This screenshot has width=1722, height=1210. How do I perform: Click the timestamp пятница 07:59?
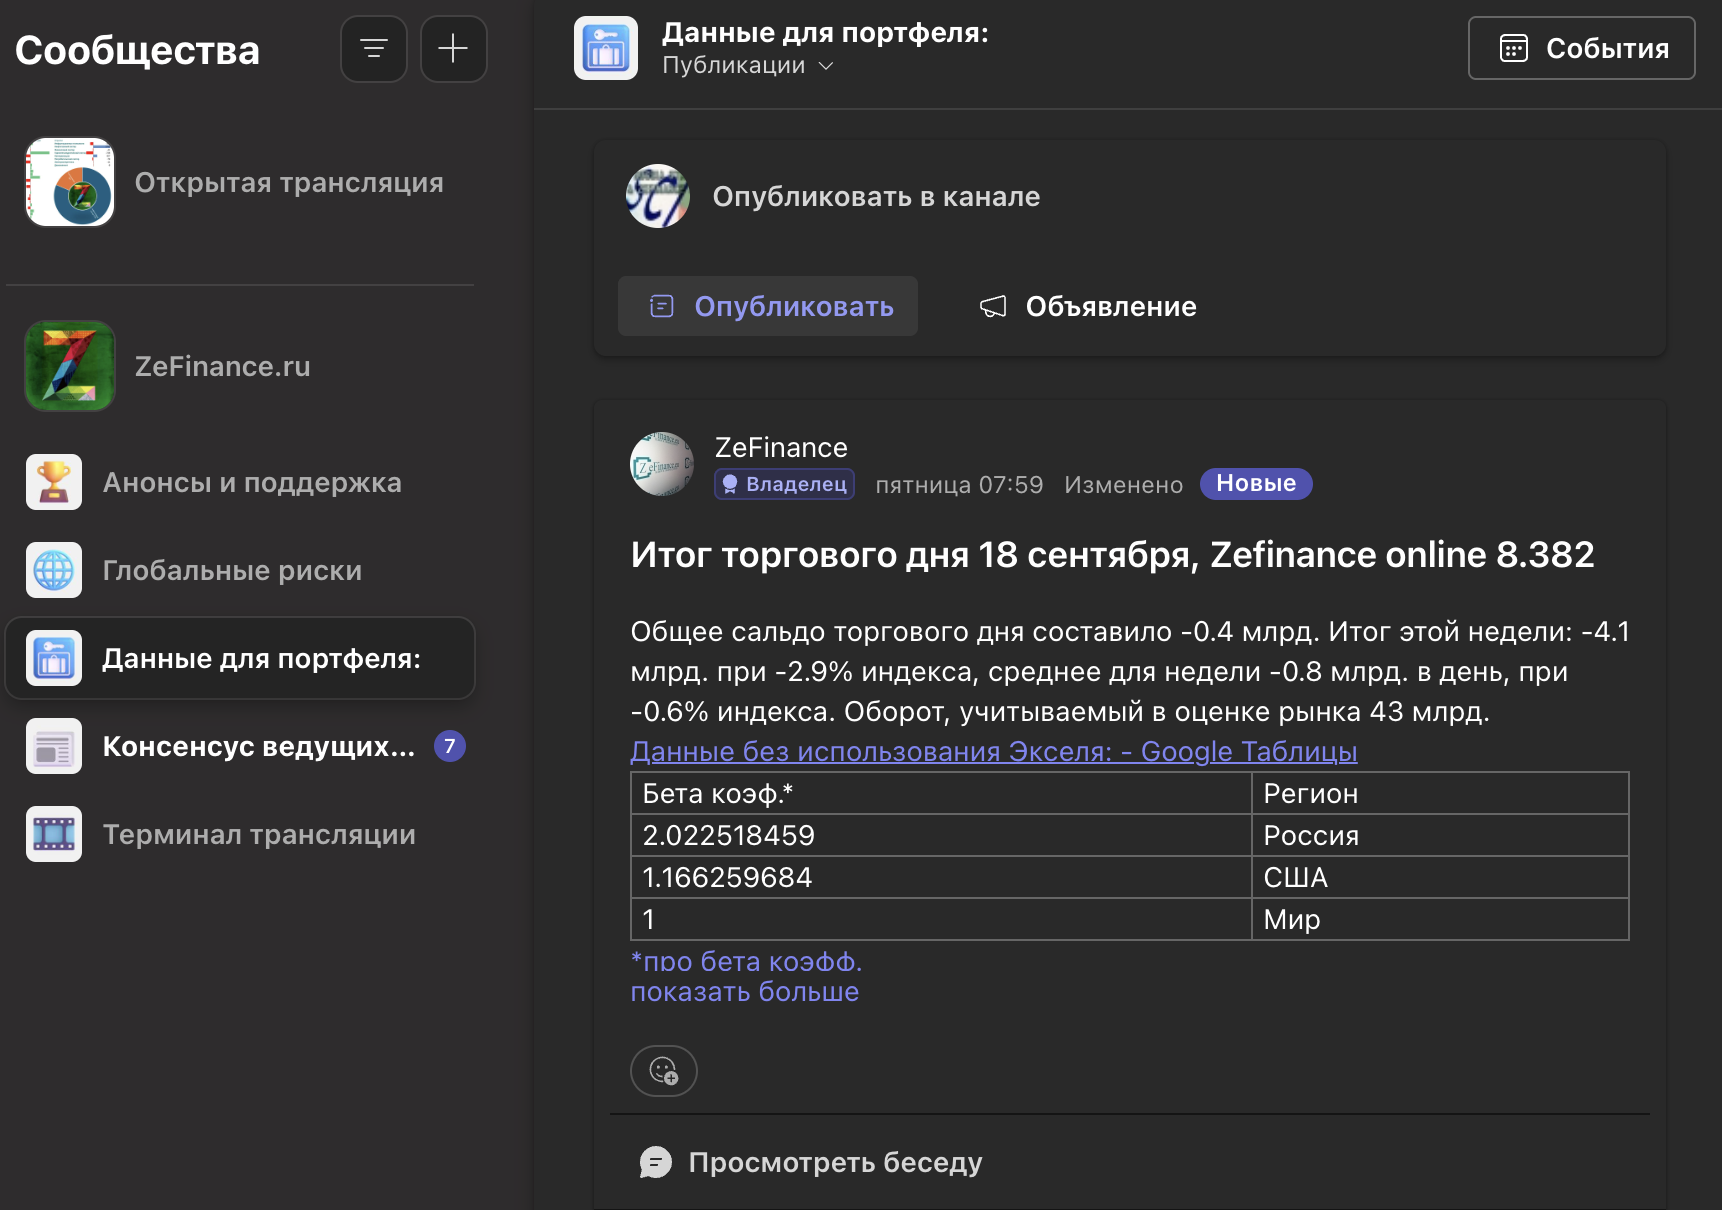tap(959, 485)
